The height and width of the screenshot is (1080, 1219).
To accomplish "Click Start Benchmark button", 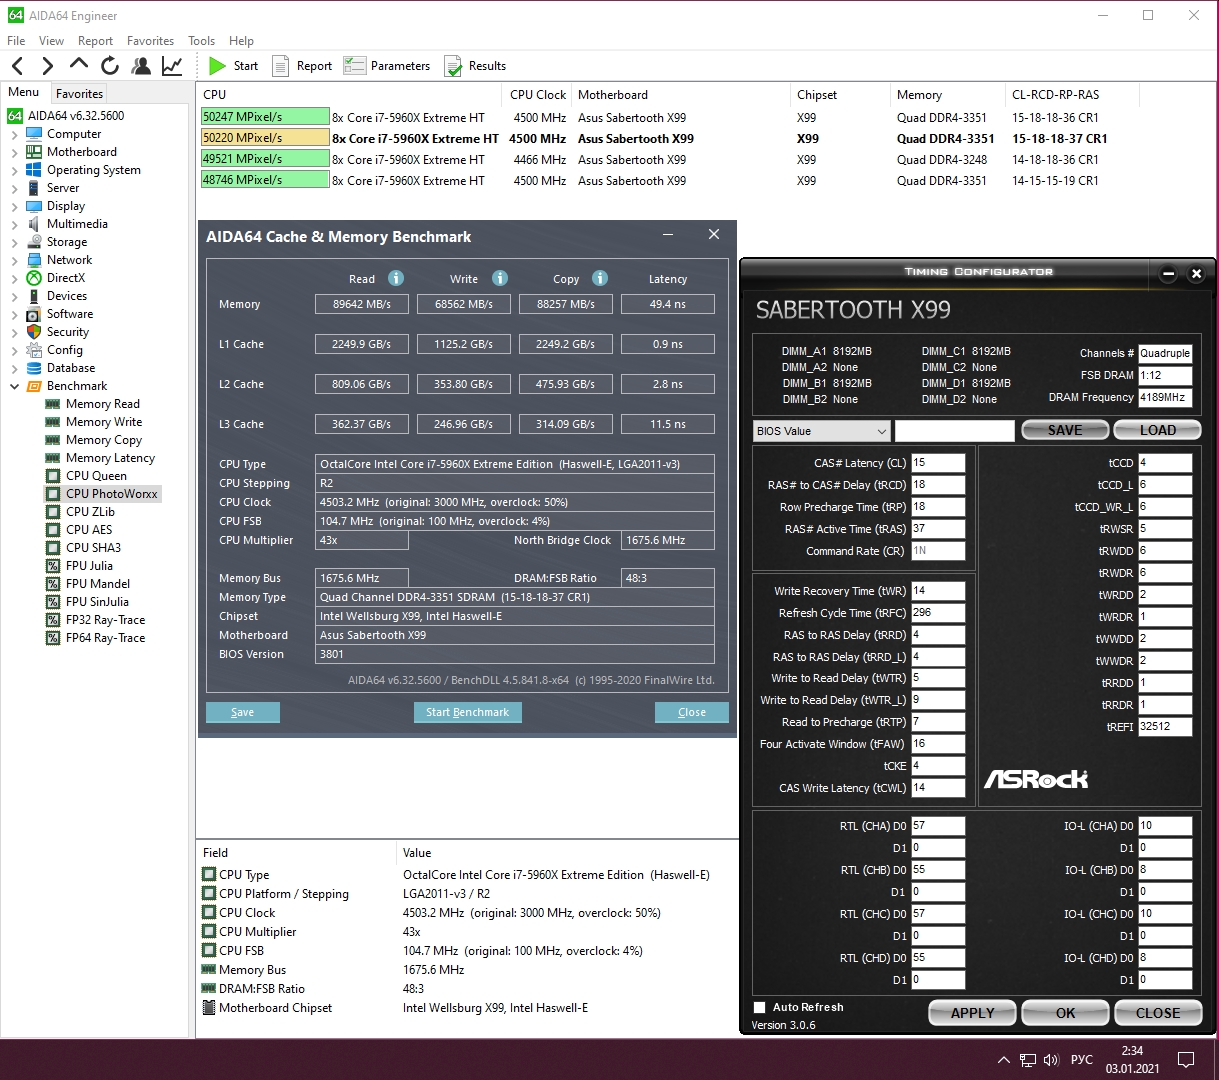I will 467,712.
